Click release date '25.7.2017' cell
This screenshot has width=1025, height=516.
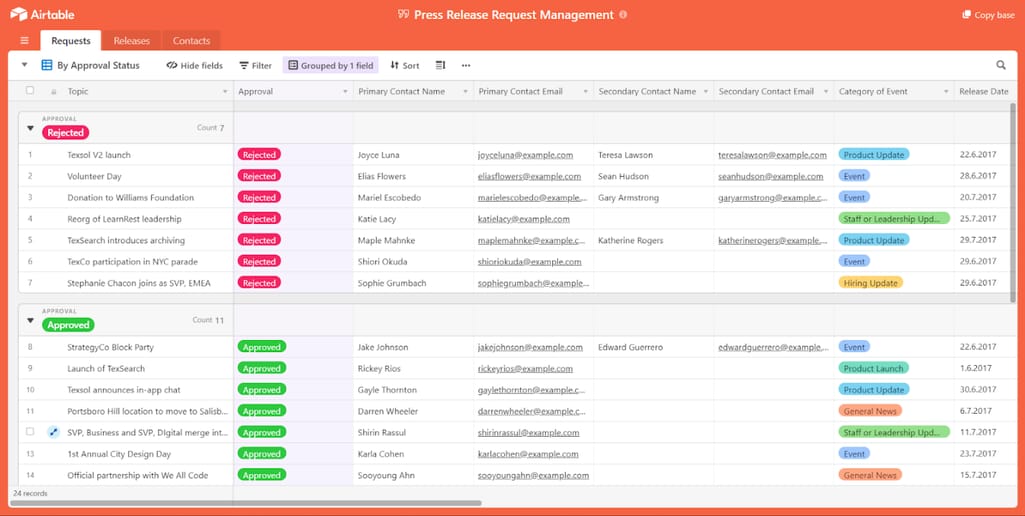(x=983, y=219)
